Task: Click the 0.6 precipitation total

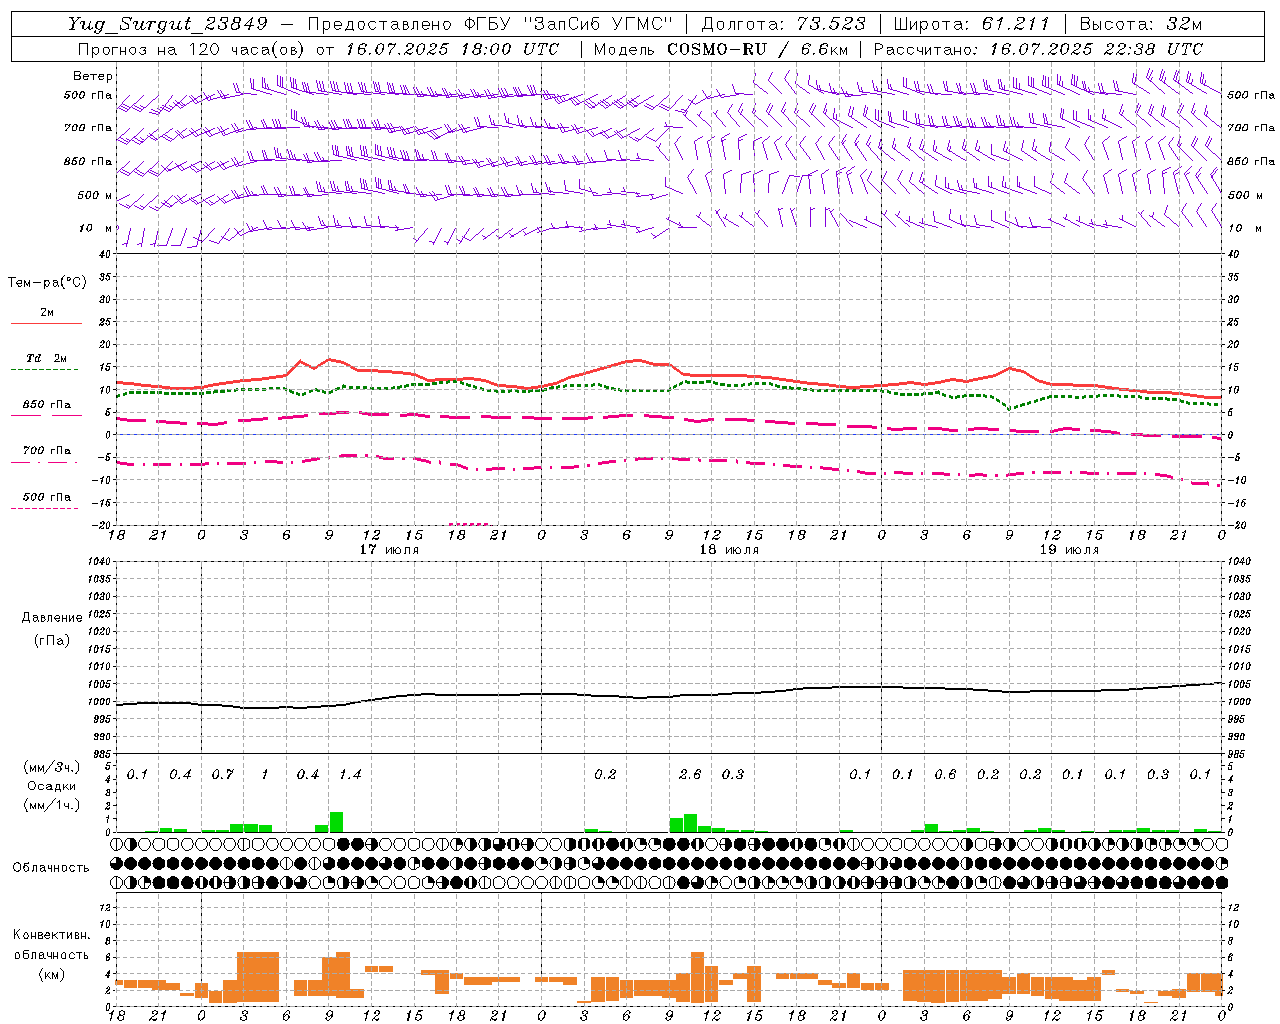Action: click(x=945, y=775)
